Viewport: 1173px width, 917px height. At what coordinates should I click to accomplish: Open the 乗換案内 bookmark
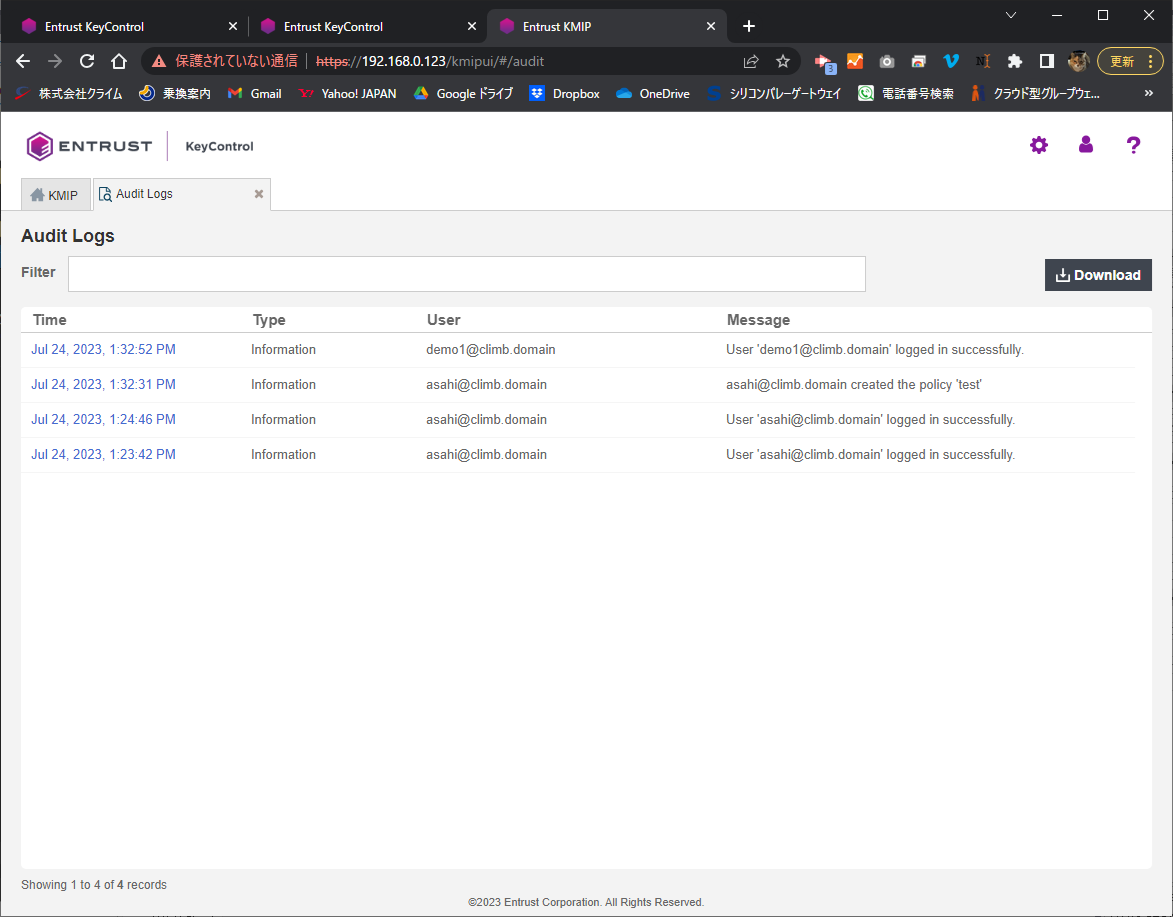pos(175,93)
